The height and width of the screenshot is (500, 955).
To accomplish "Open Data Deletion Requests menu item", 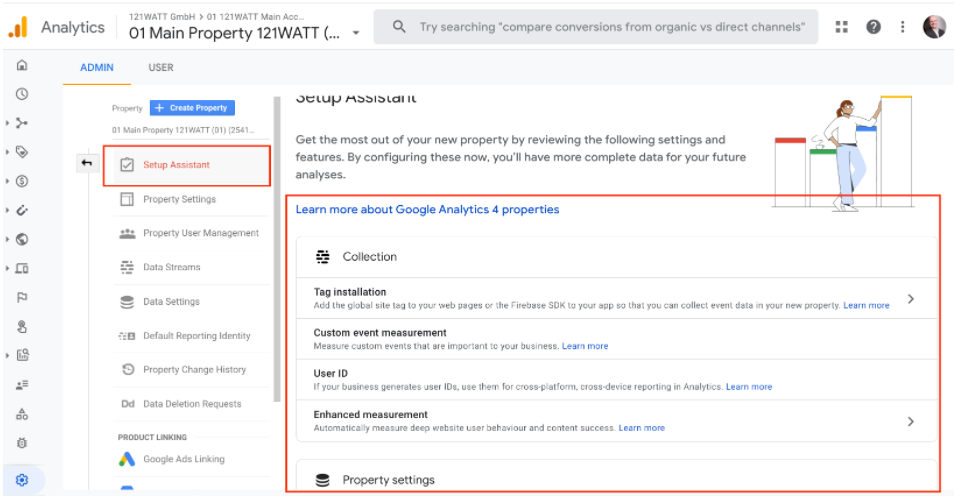I will 192,404.
